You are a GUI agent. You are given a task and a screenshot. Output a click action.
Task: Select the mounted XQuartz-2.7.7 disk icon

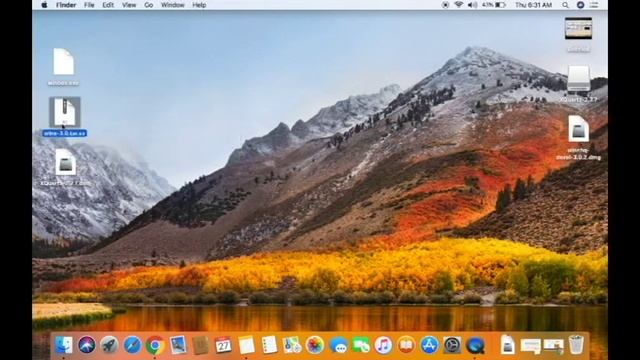578,78
